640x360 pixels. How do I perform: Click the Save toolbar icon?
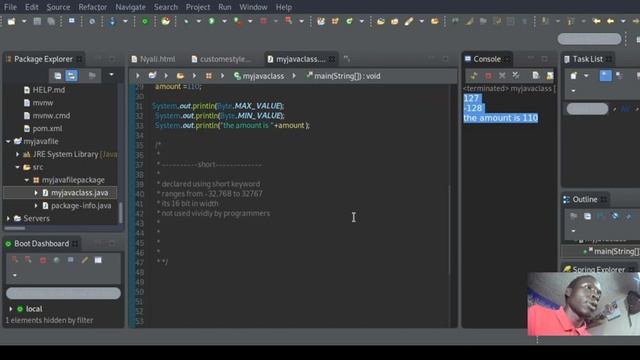(x=37, y=21)
